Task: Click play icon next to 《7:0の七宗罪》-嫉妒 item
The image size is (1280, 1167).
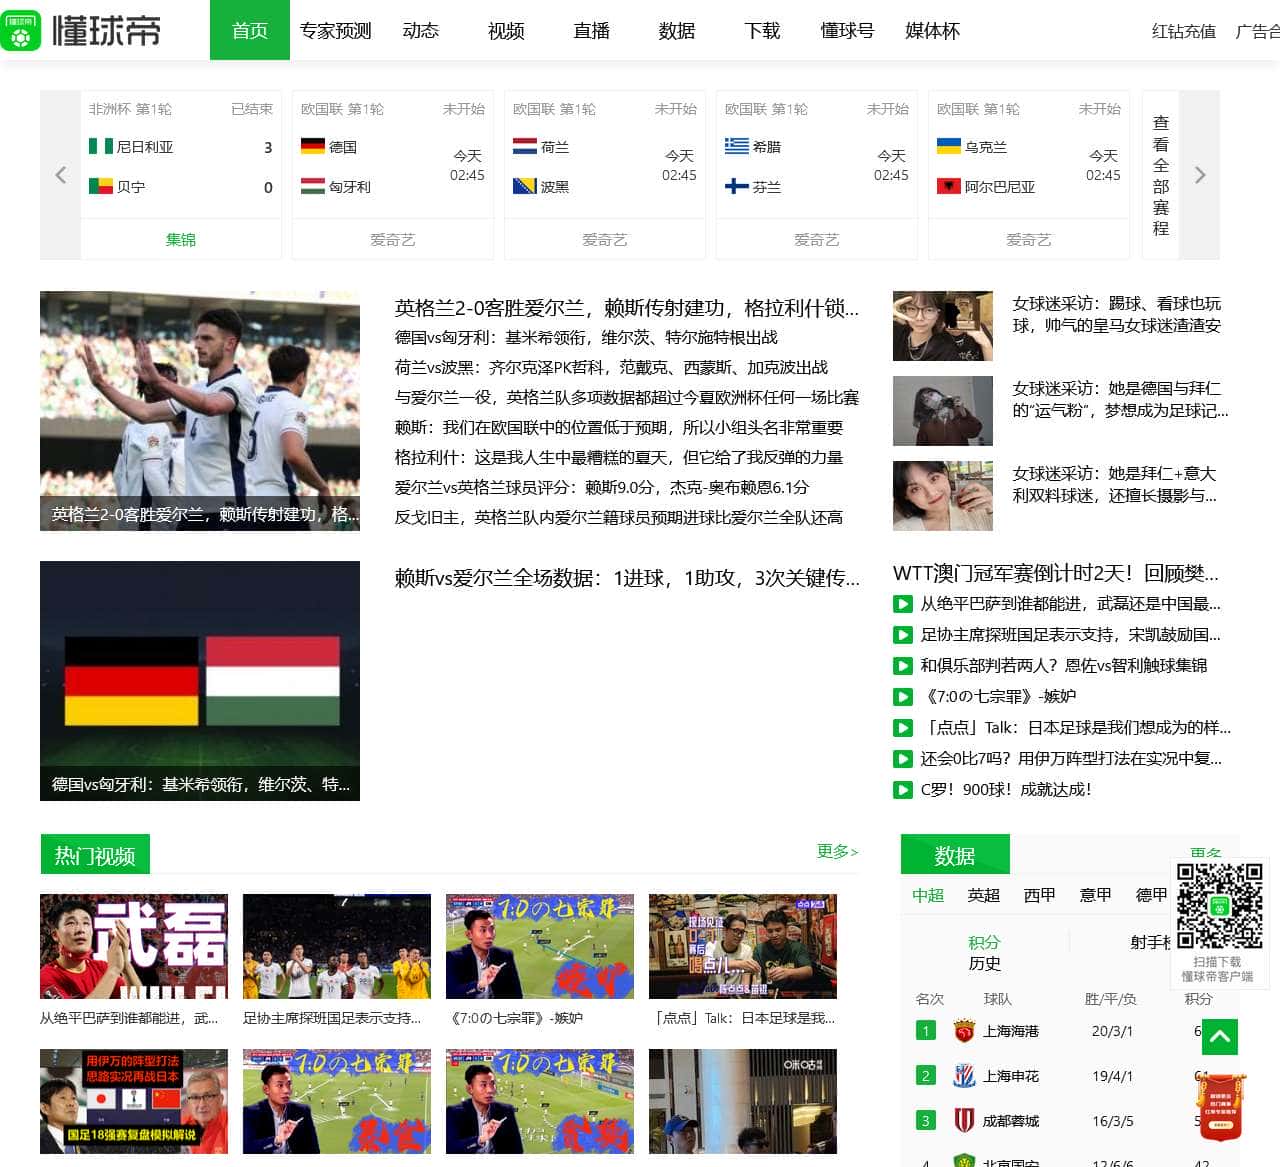Action: pyautogui.click(x=901, y=697)
